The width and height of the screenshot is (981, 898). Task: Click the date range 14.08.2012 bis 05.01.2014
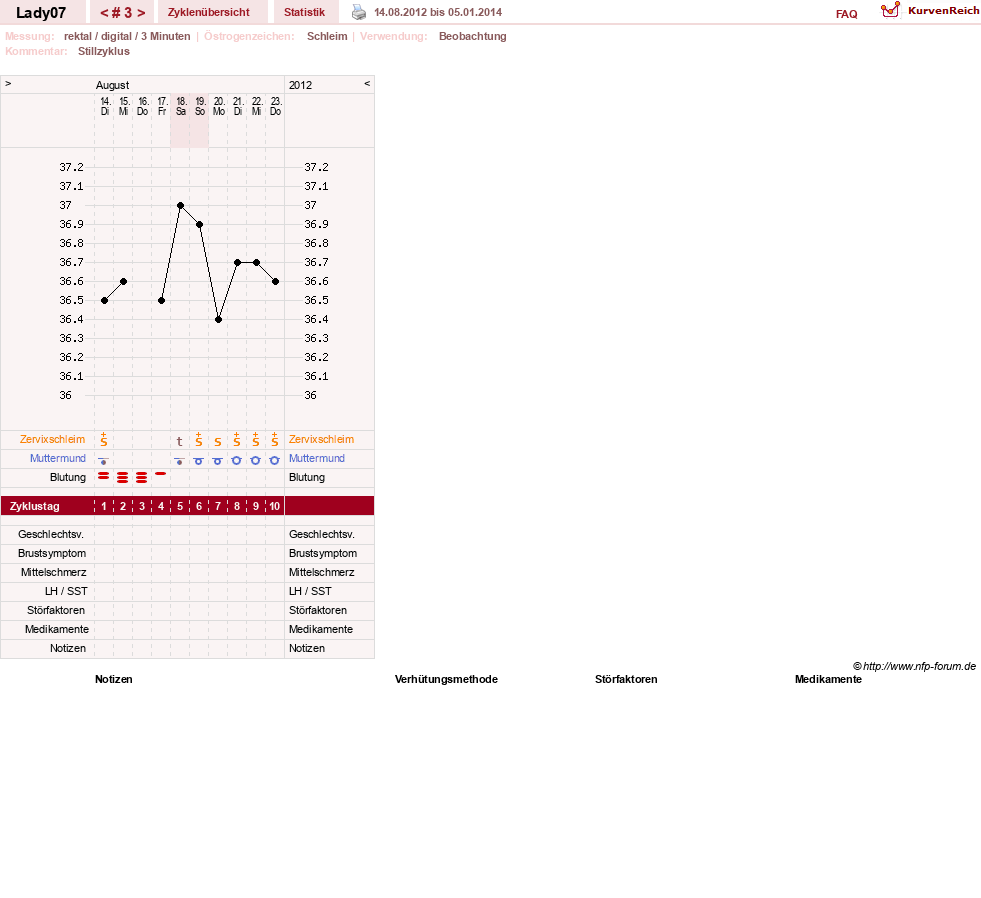point(438,12)
